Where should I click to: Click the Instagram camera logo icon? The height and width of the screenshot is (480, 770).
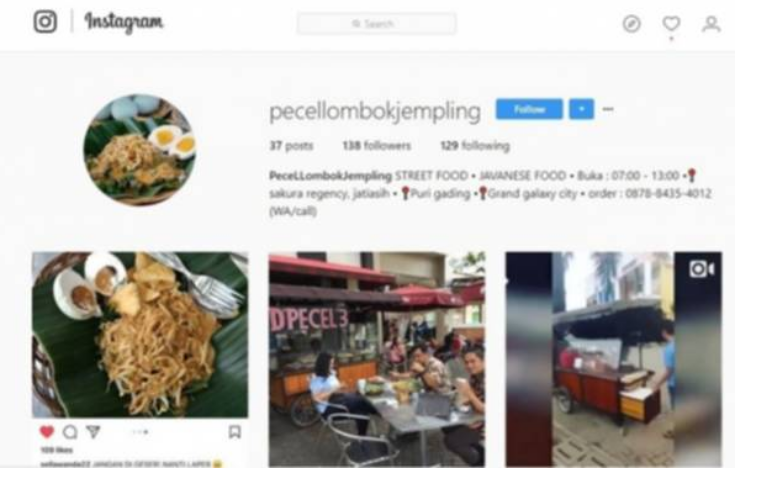click(x=45, y=22)
